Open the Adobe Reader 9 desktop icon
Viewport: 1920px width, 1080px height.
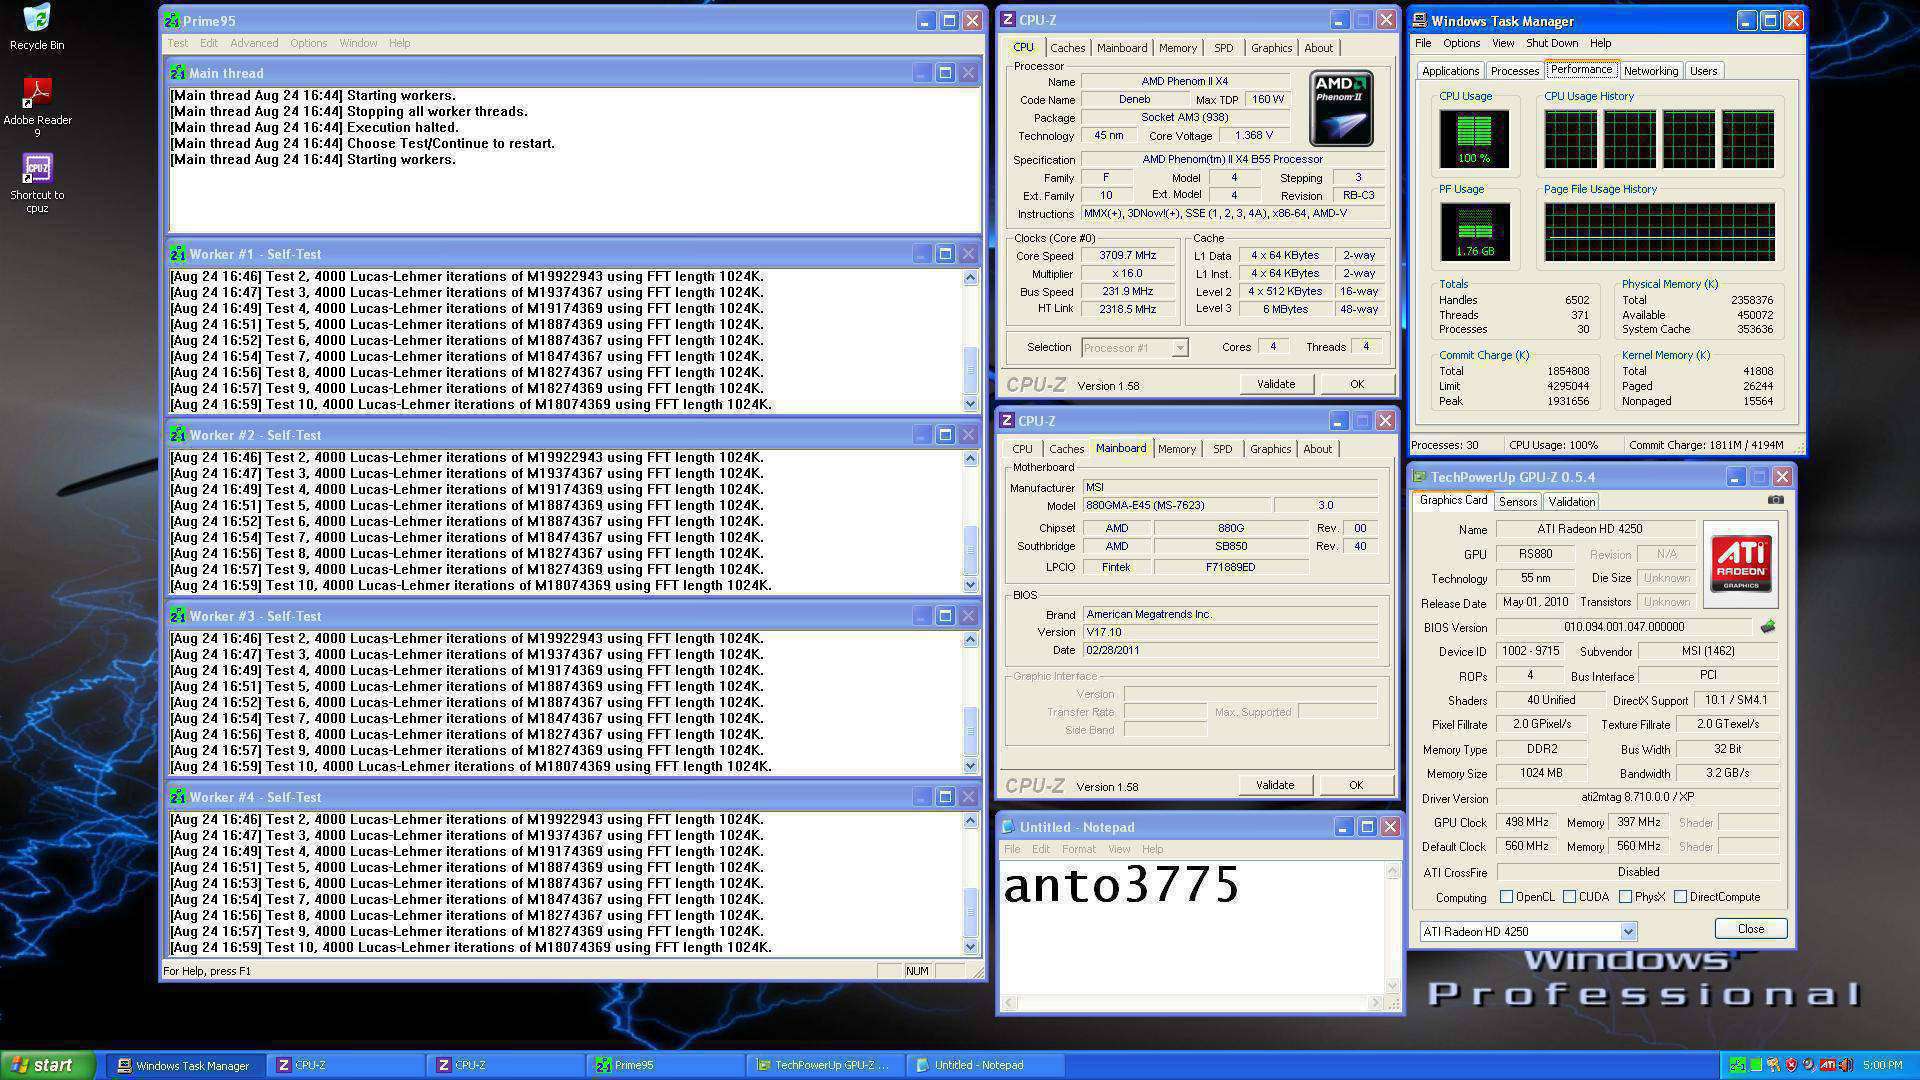pos(37,108)
